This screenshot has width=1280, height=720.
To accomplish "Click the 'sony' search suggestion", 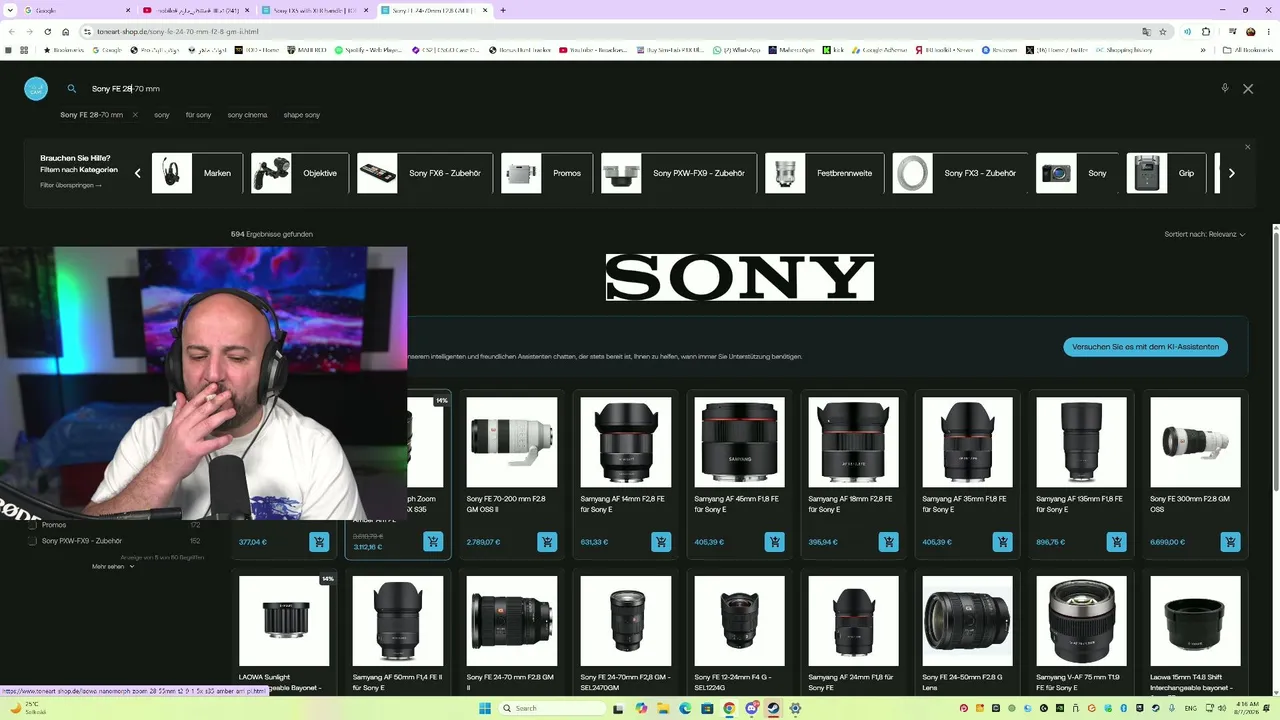I will point(162,115).
